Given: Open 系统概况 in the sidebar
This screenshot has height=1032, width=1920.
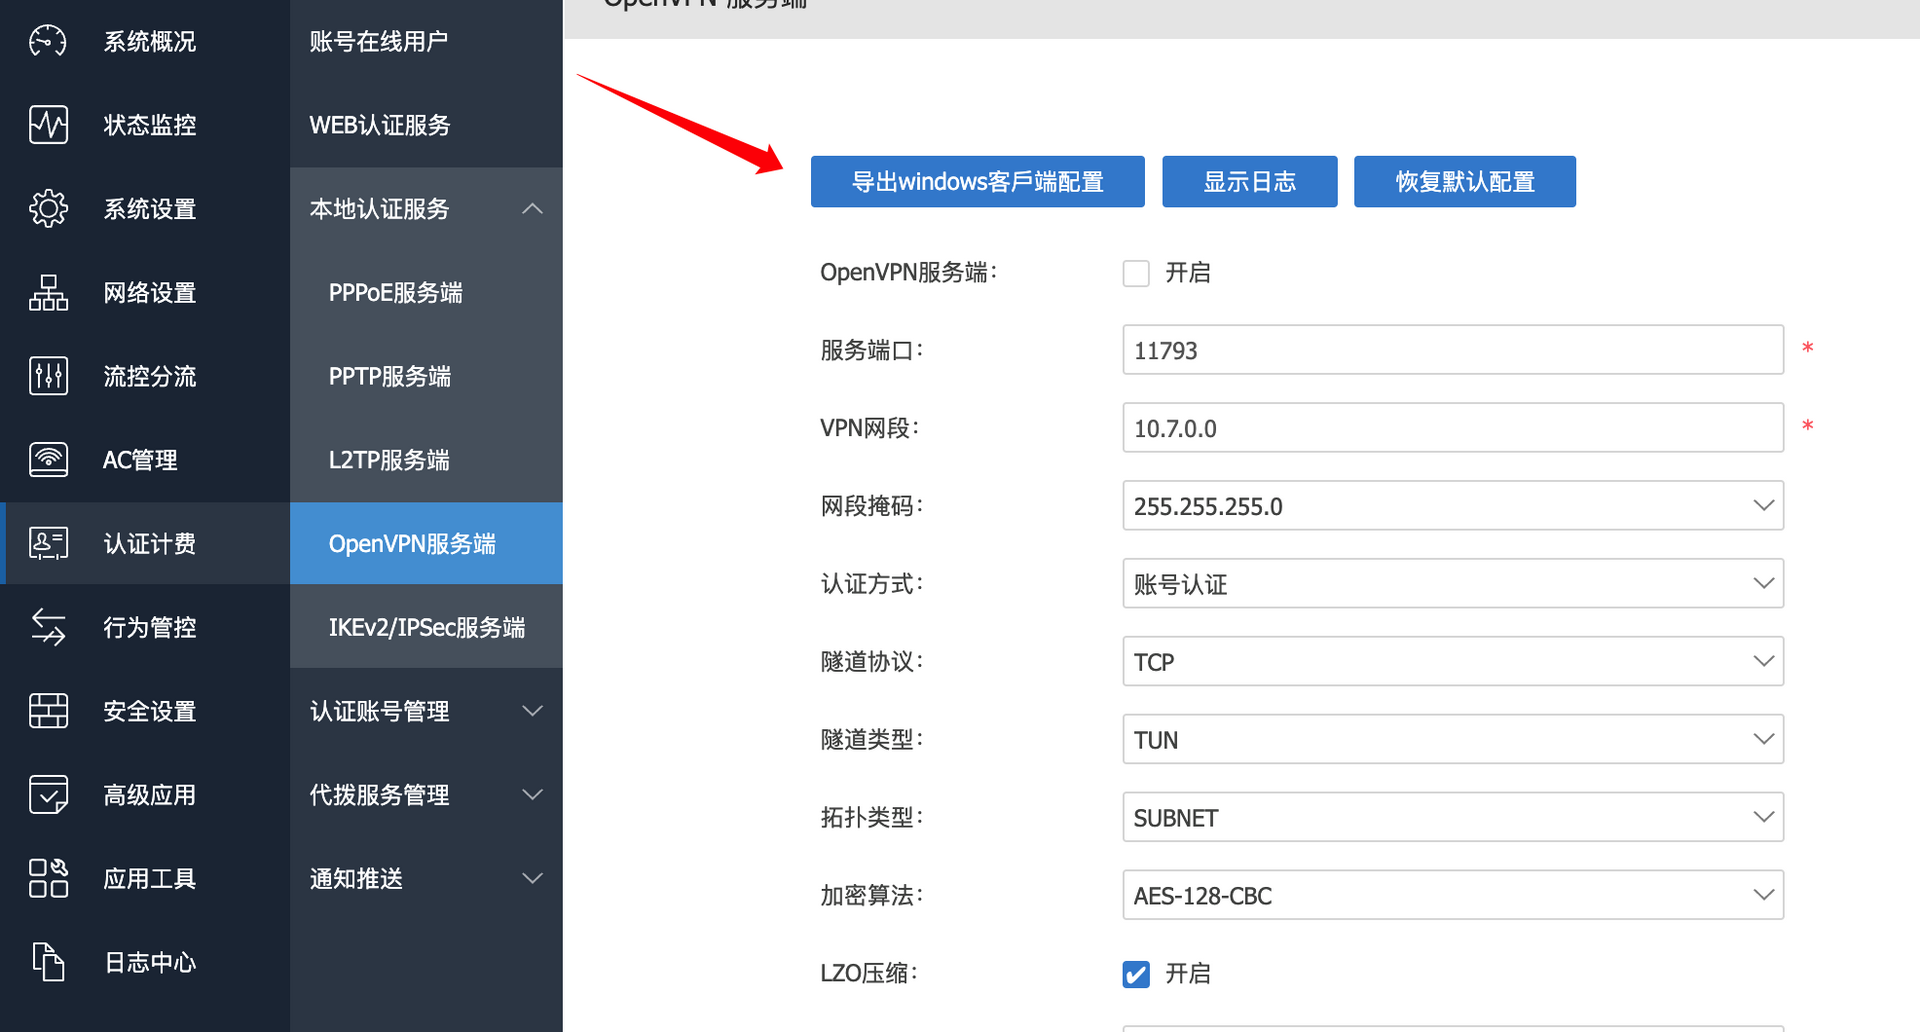Looking at the screenshot, I should 145,41.
